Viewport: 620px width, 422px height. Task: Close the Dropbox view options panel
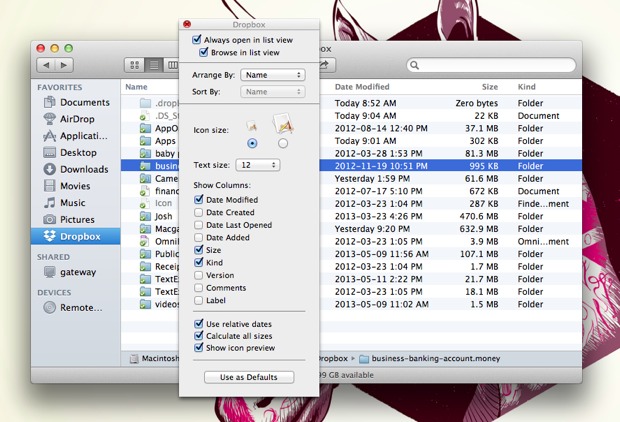[x=187, y=24]
